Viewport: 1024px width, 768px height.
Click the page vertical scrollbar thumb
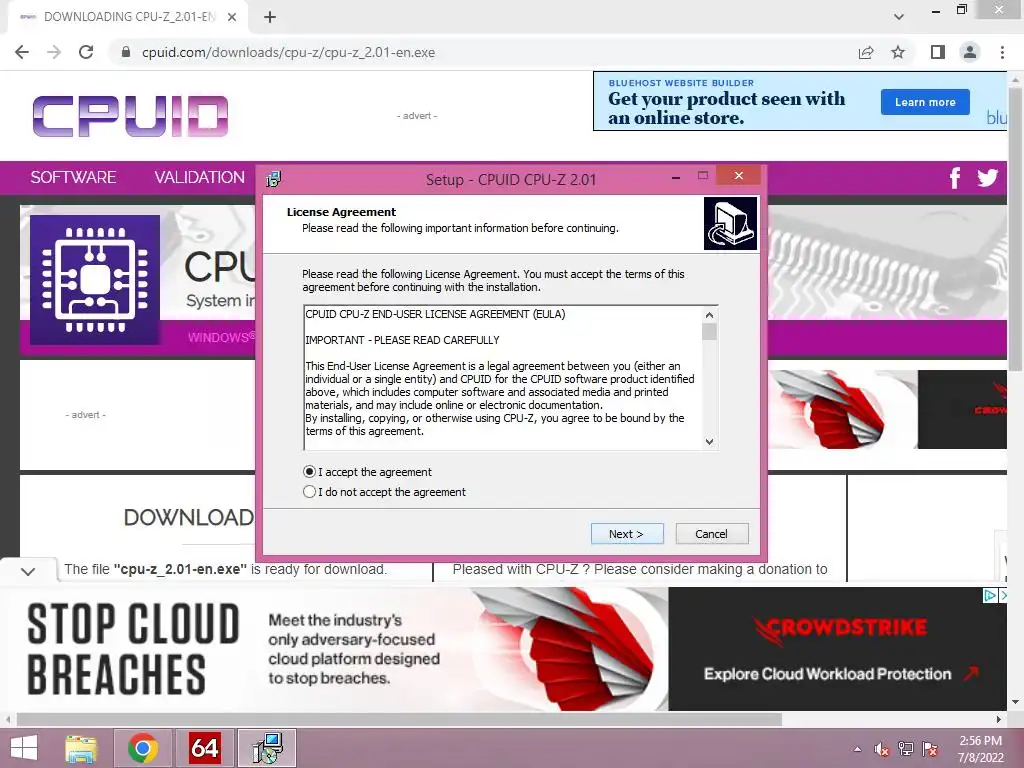click(1015, 229)
